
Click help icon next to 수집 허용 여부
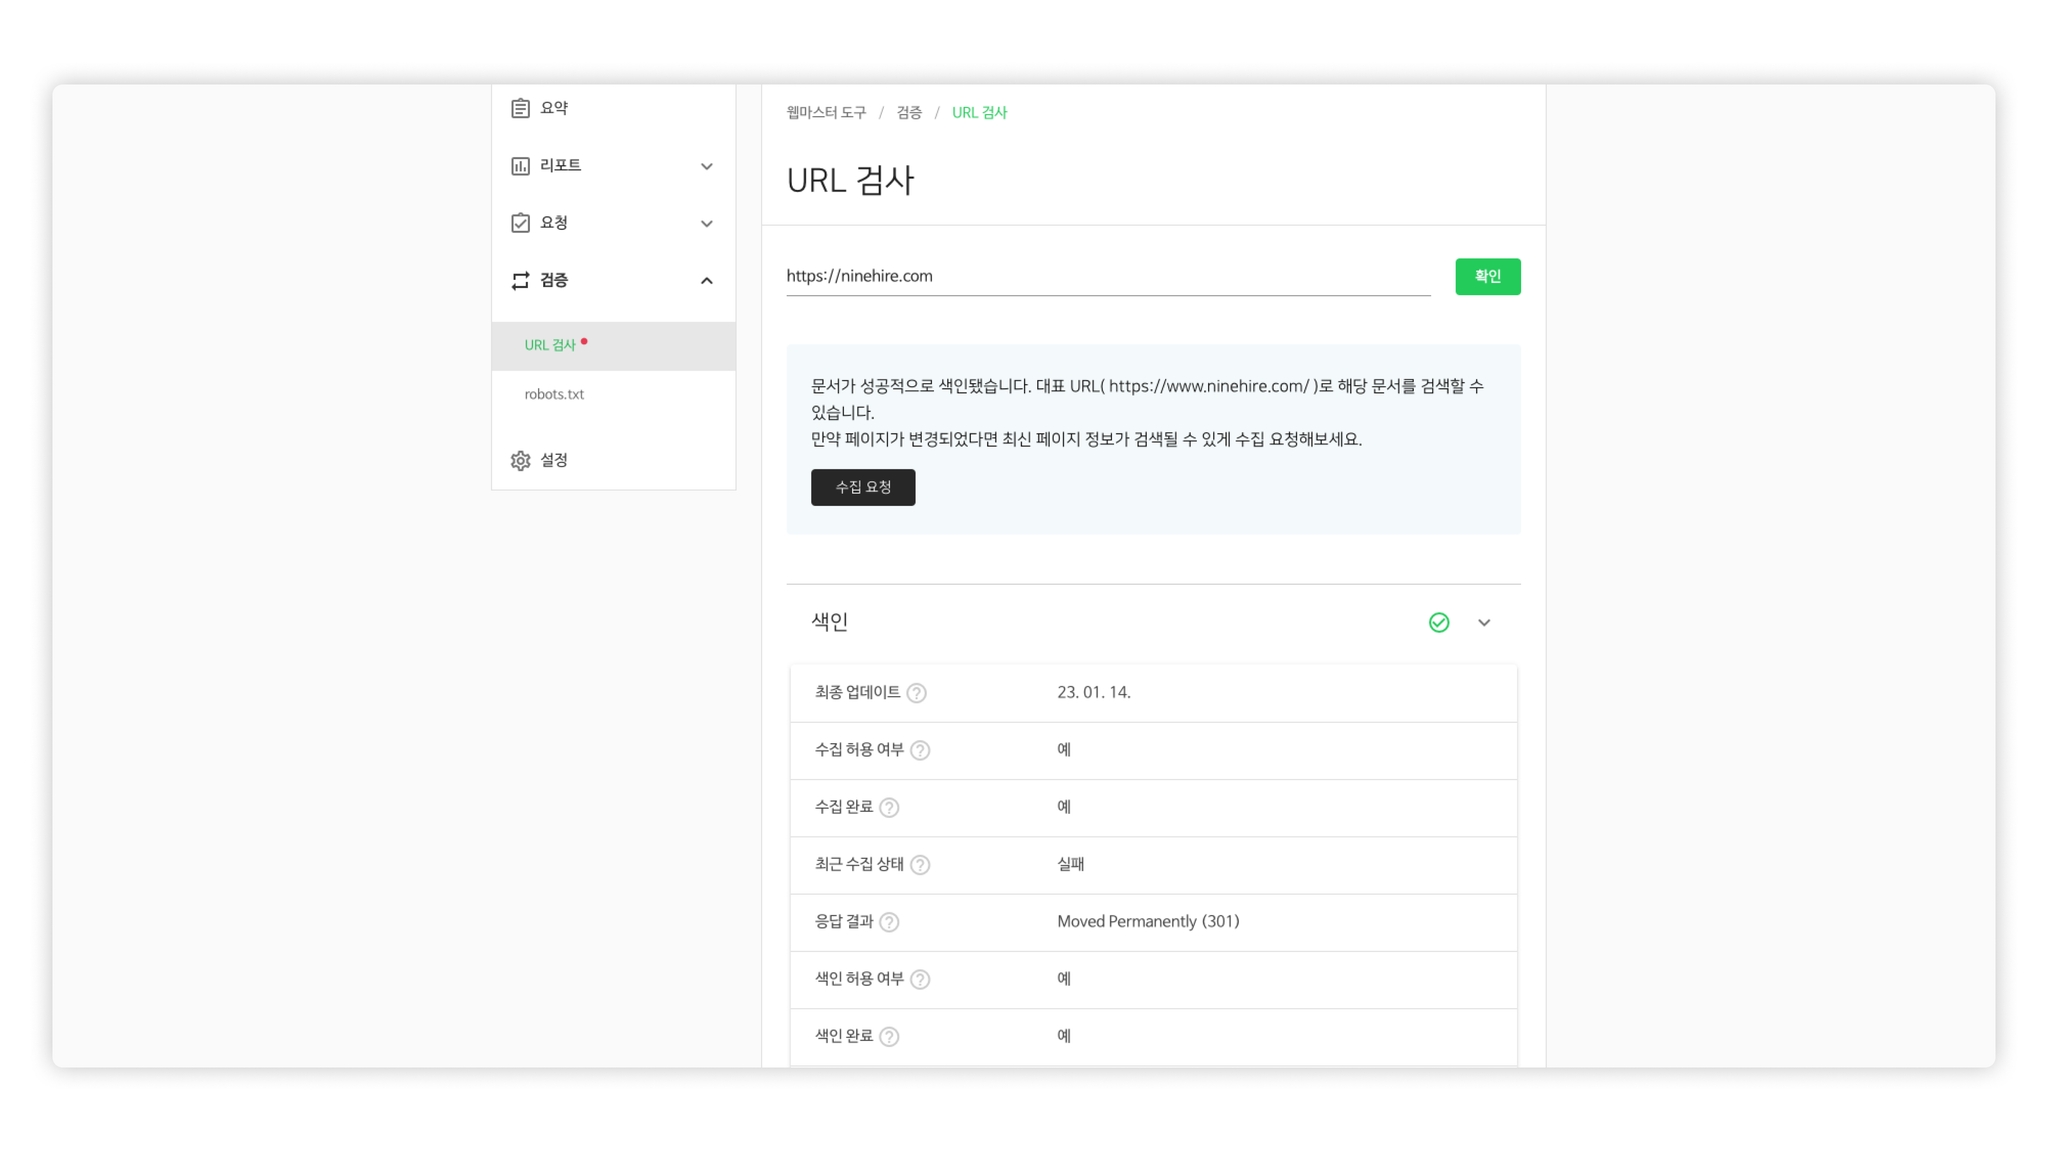[920, 750]
